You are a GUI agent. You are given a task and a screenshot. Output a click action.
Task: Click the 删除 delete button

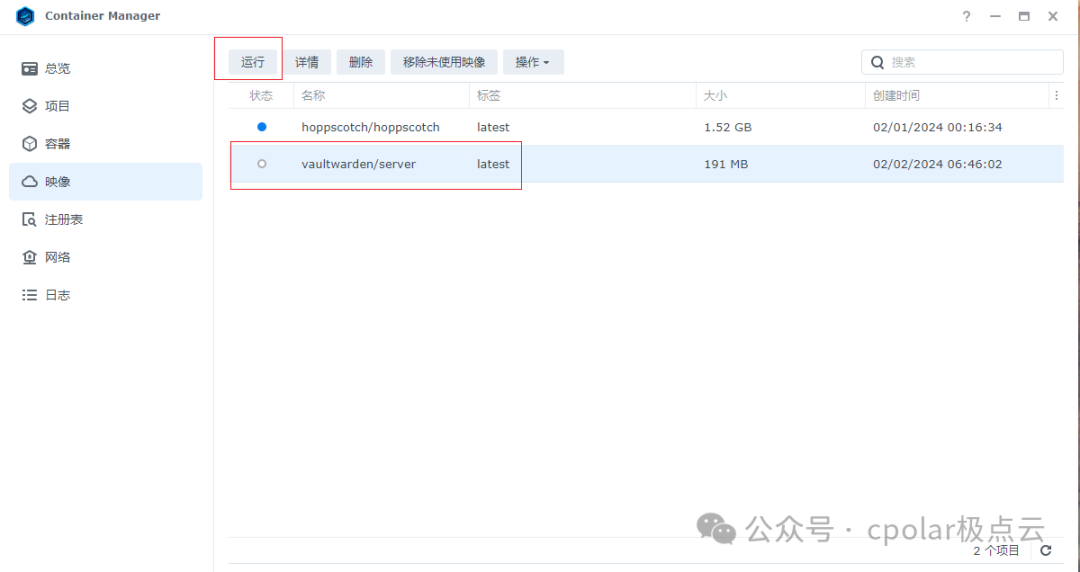tap(361, 62)
